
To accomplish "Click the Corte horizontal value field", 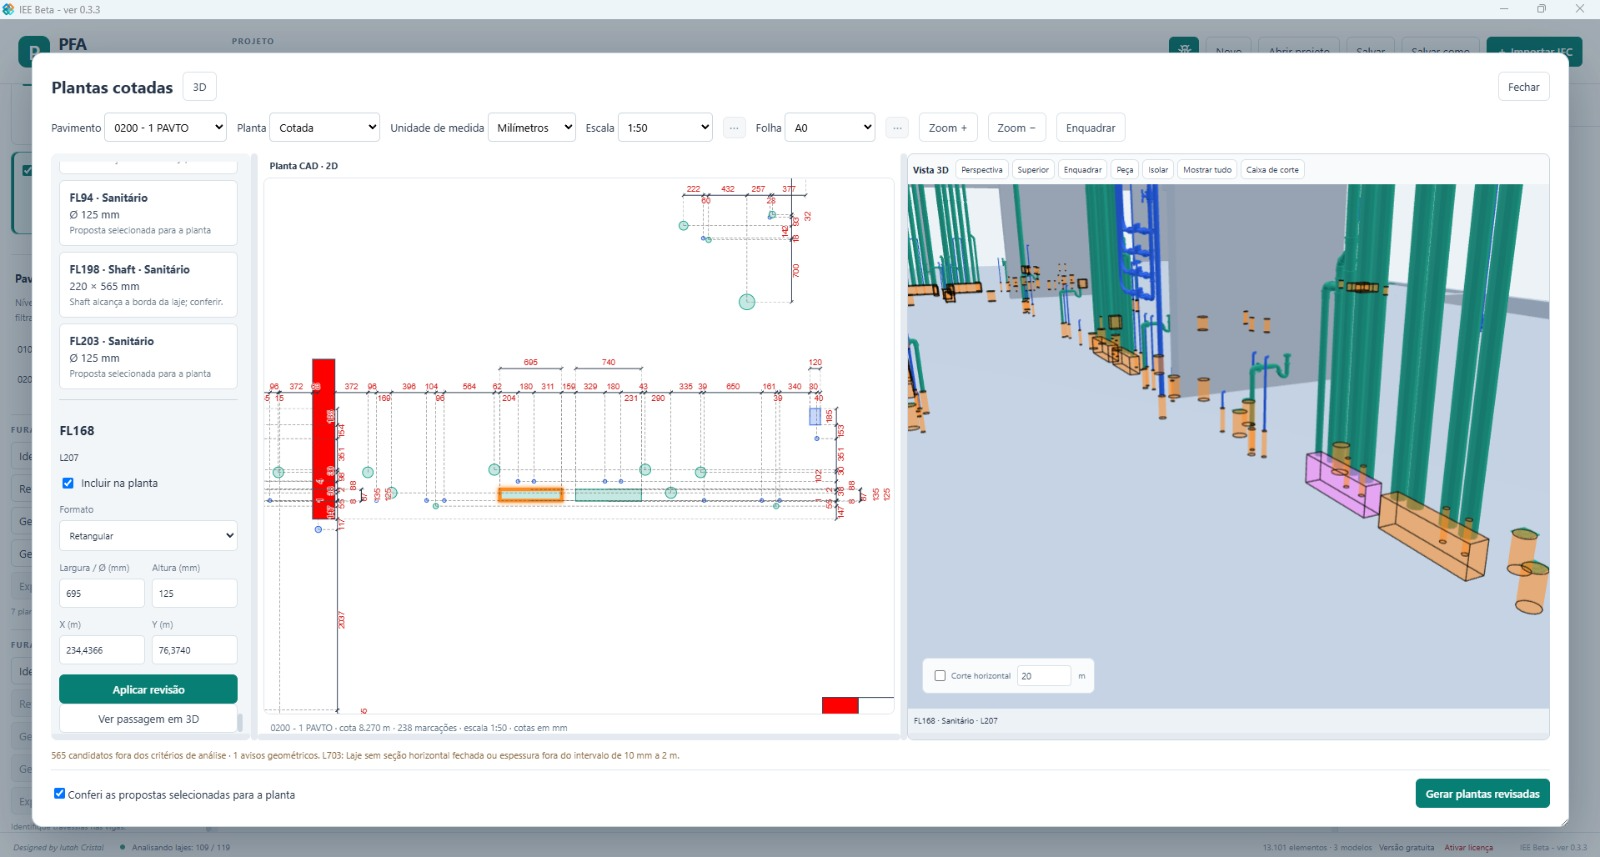I will 1044,676.
